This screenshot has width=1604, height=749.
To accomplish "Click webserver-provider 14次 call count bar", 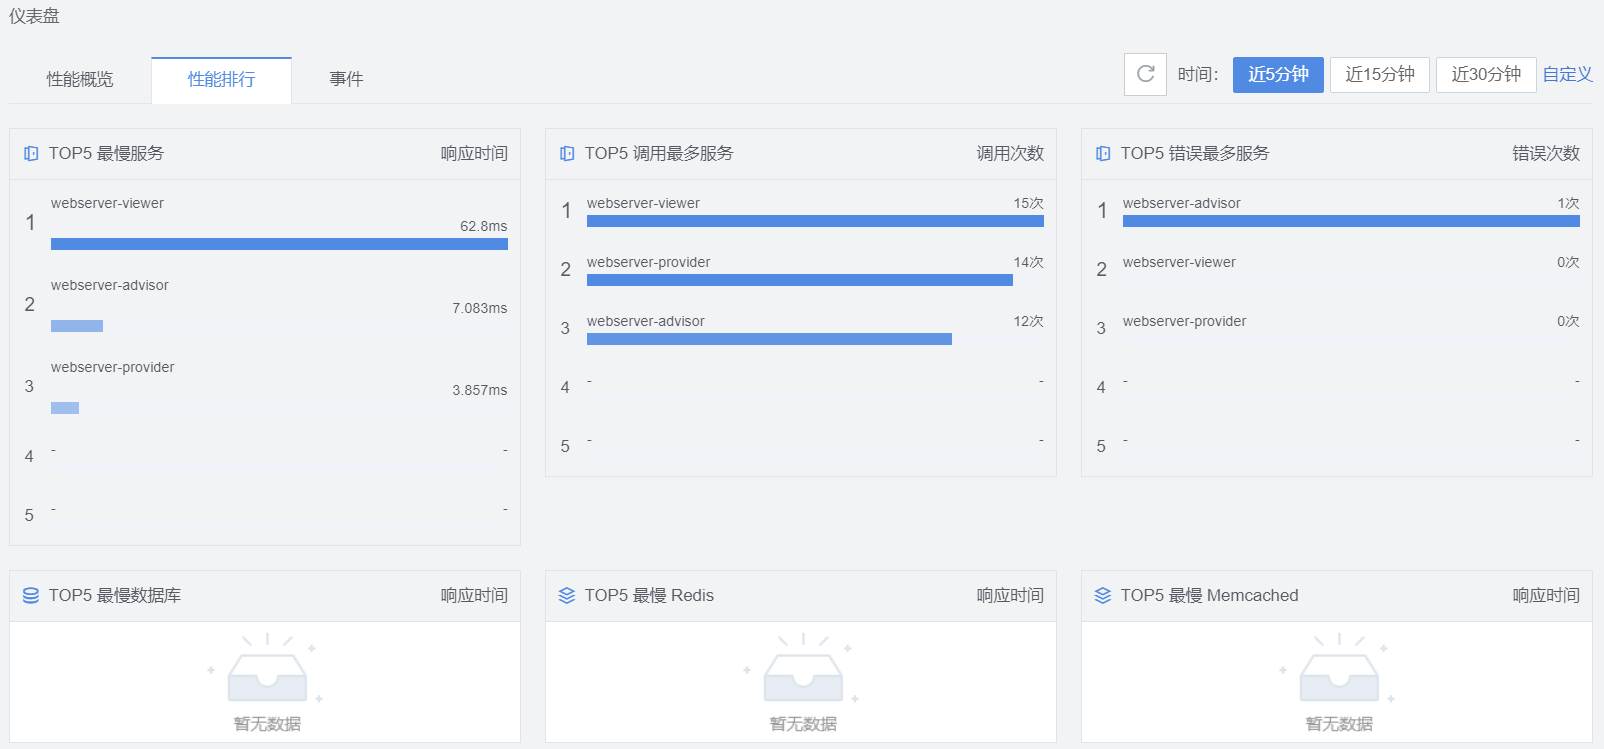I will (x=799, y=280).
